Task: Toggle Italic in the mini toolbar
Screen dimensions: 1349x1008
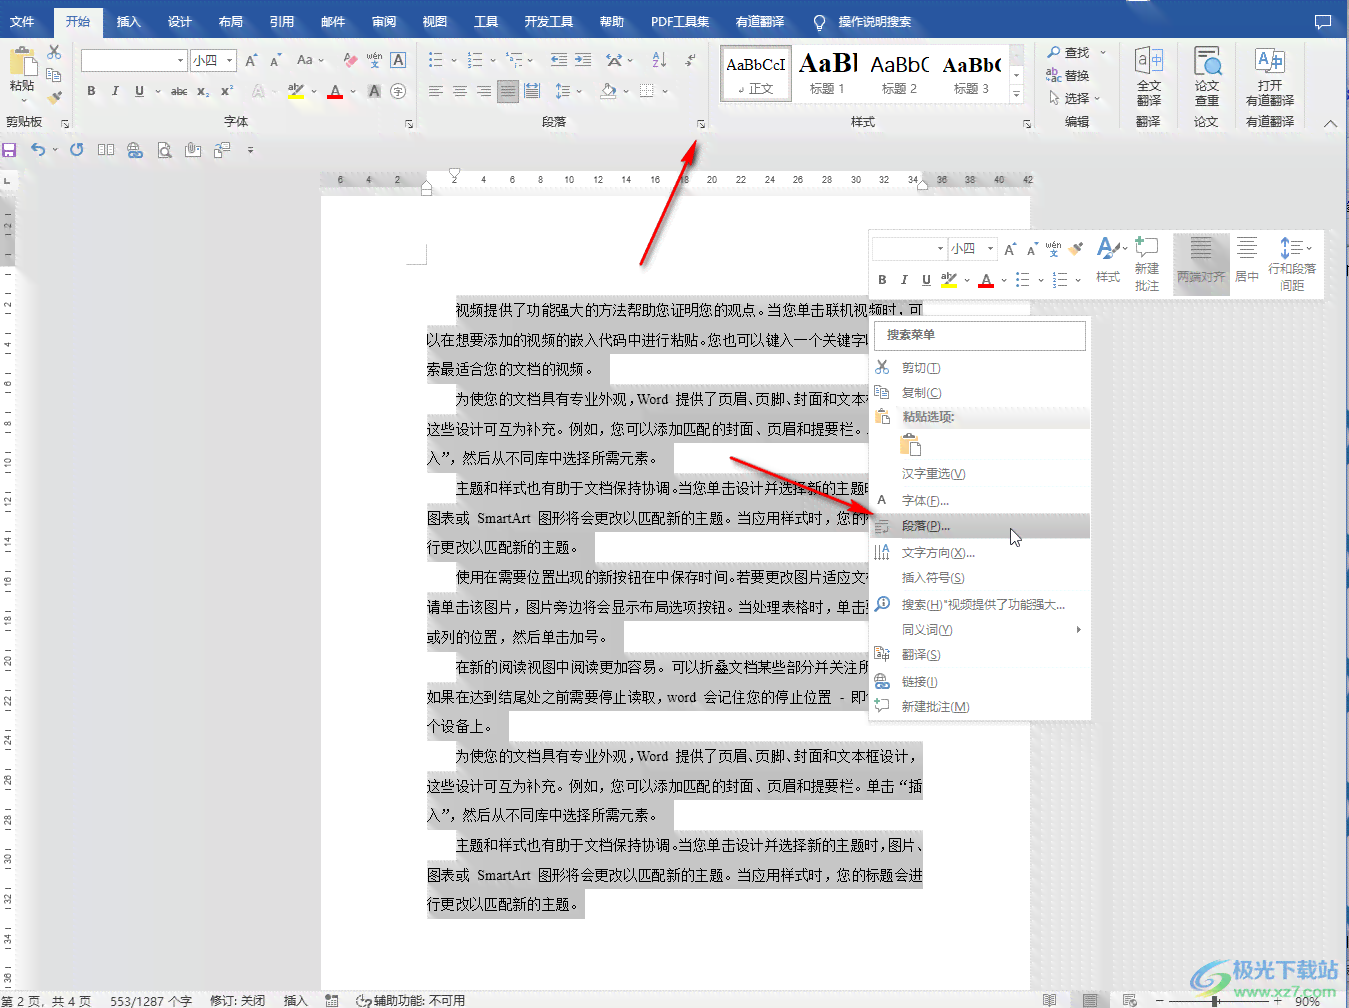Action: (904, 280)
